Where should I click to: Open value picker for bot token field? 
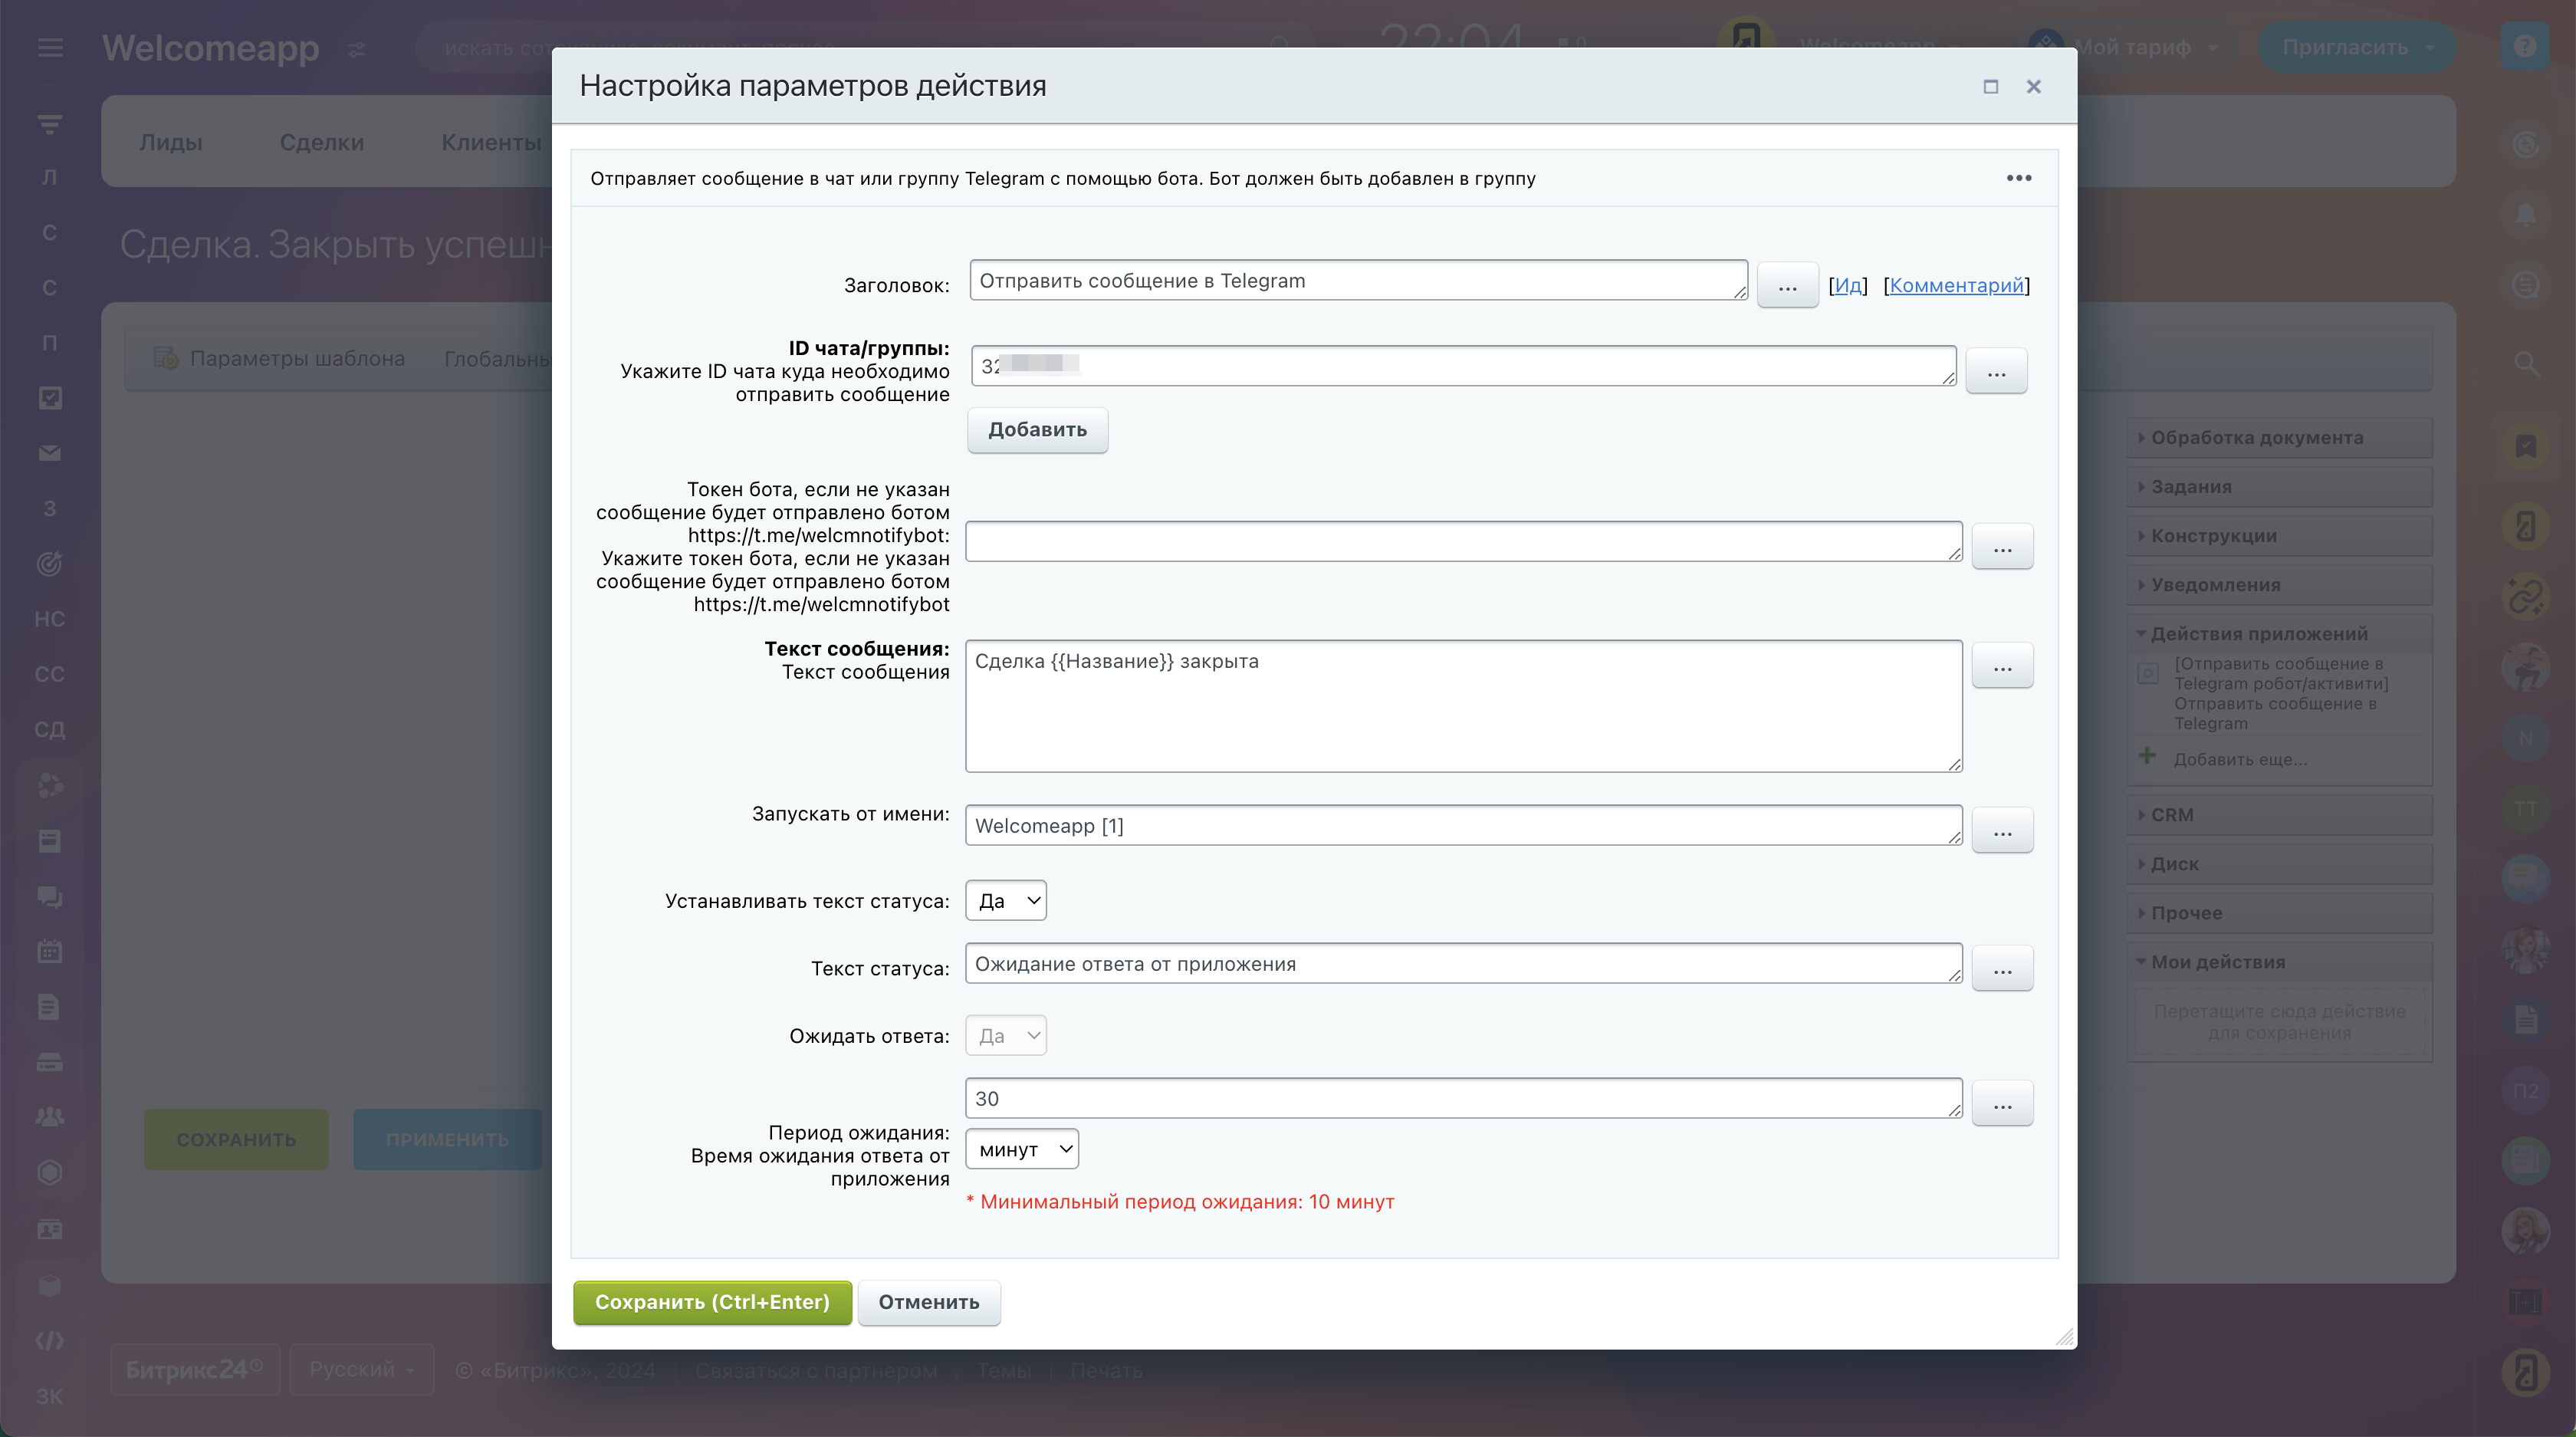[2002, 547]
